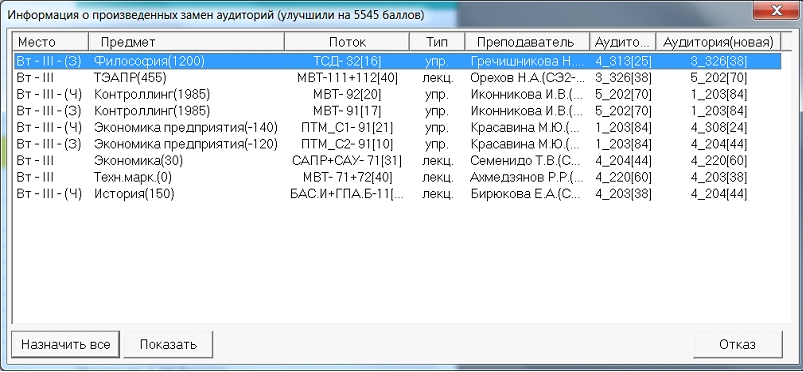This screenshot has width=803, height=372.
Task: Select the История(150) row
Action: pos(397,194)
